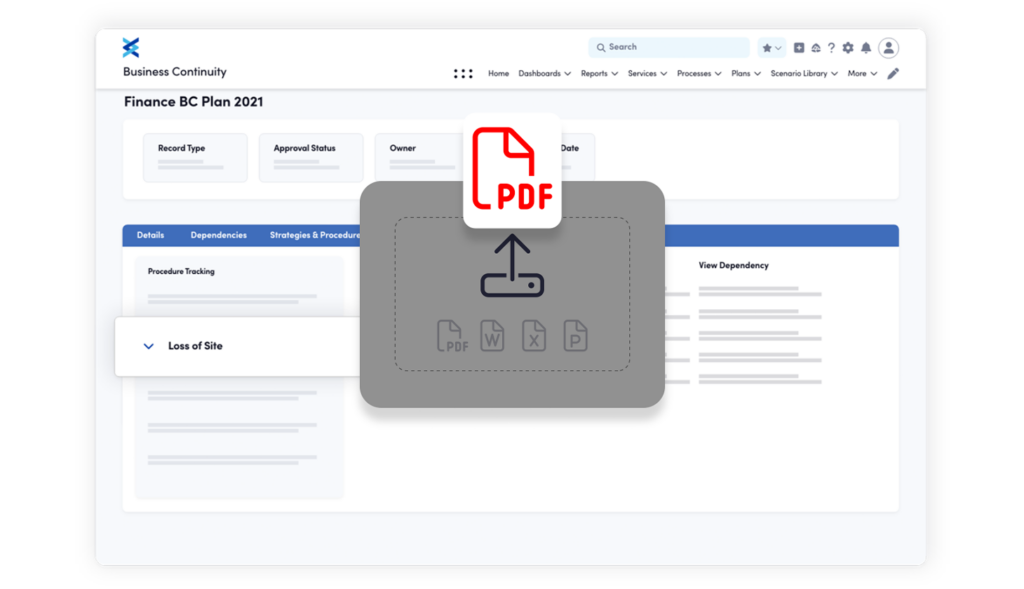1024x589 pixels.
Task: Open the user profile avatar
Action: point(888,48)
